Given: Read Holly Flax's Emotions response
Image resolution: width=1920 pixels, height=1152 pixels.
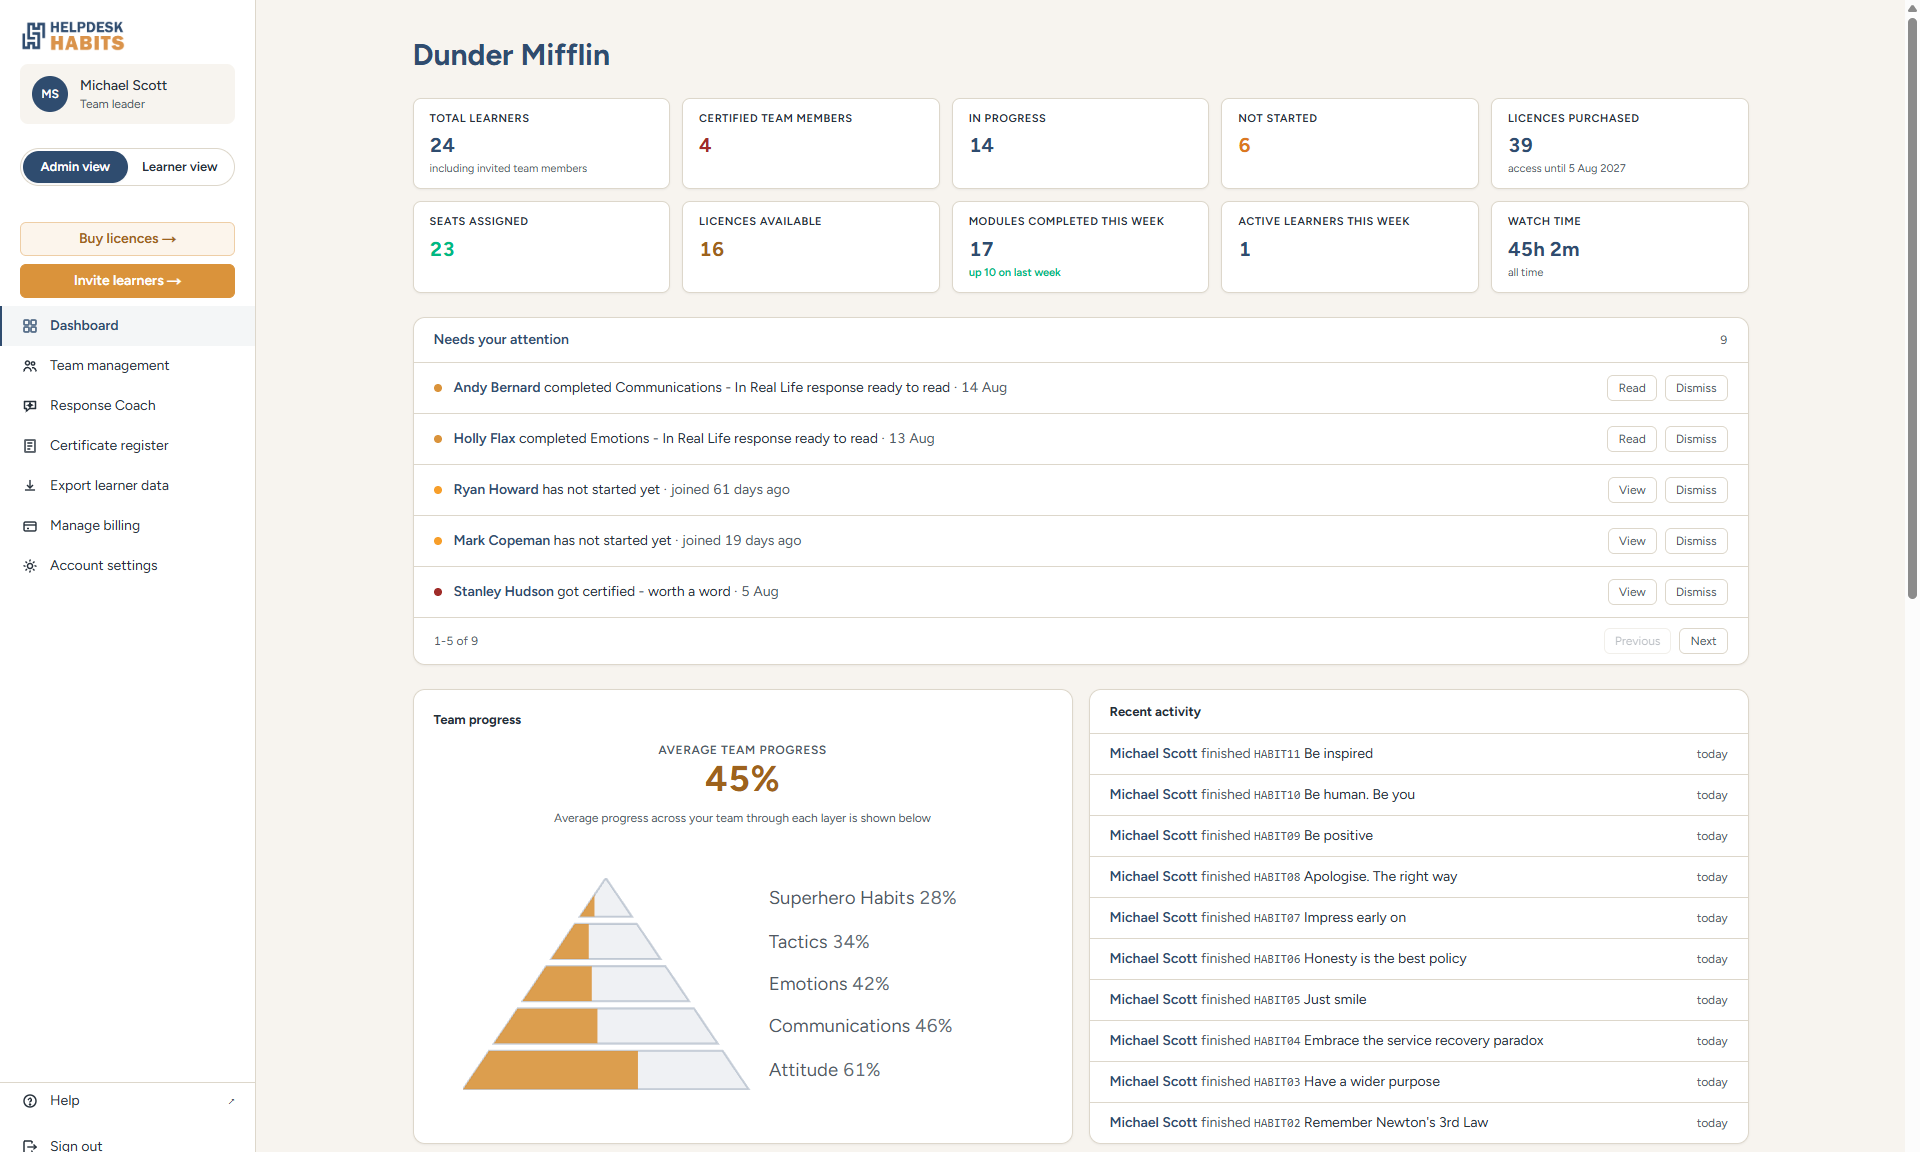Looking at the screenshot, I should click(x=1631, y=439).
